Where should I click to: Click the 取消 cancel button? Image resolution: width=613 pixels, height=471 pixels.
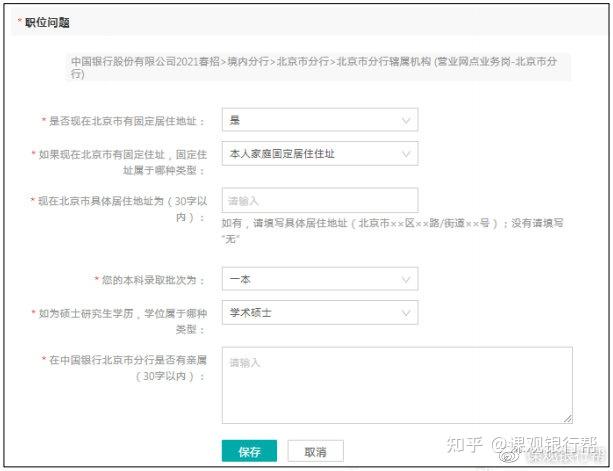315,451
